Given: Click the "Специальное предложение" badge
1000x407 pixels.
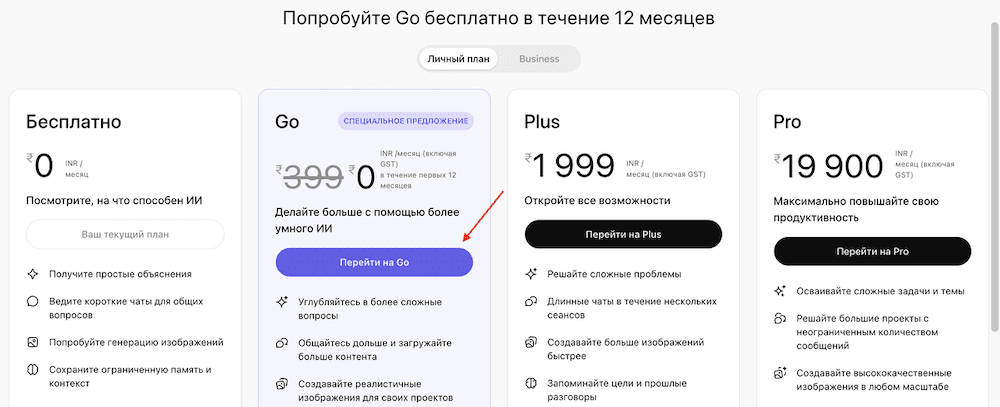Looking at the screenshot, I should 406,121.
